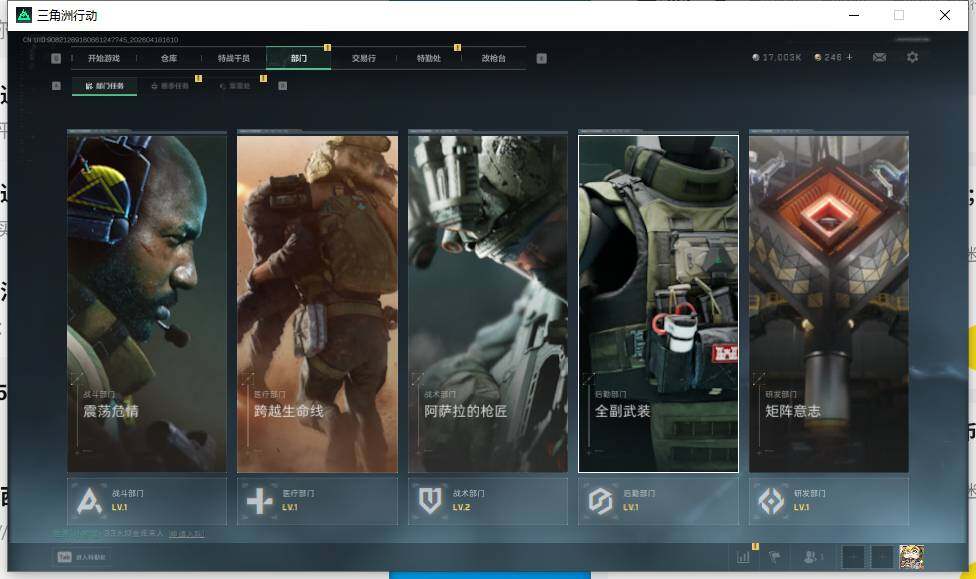Open the 阿萨拉的枪匠 mission card

click(488, 303)
